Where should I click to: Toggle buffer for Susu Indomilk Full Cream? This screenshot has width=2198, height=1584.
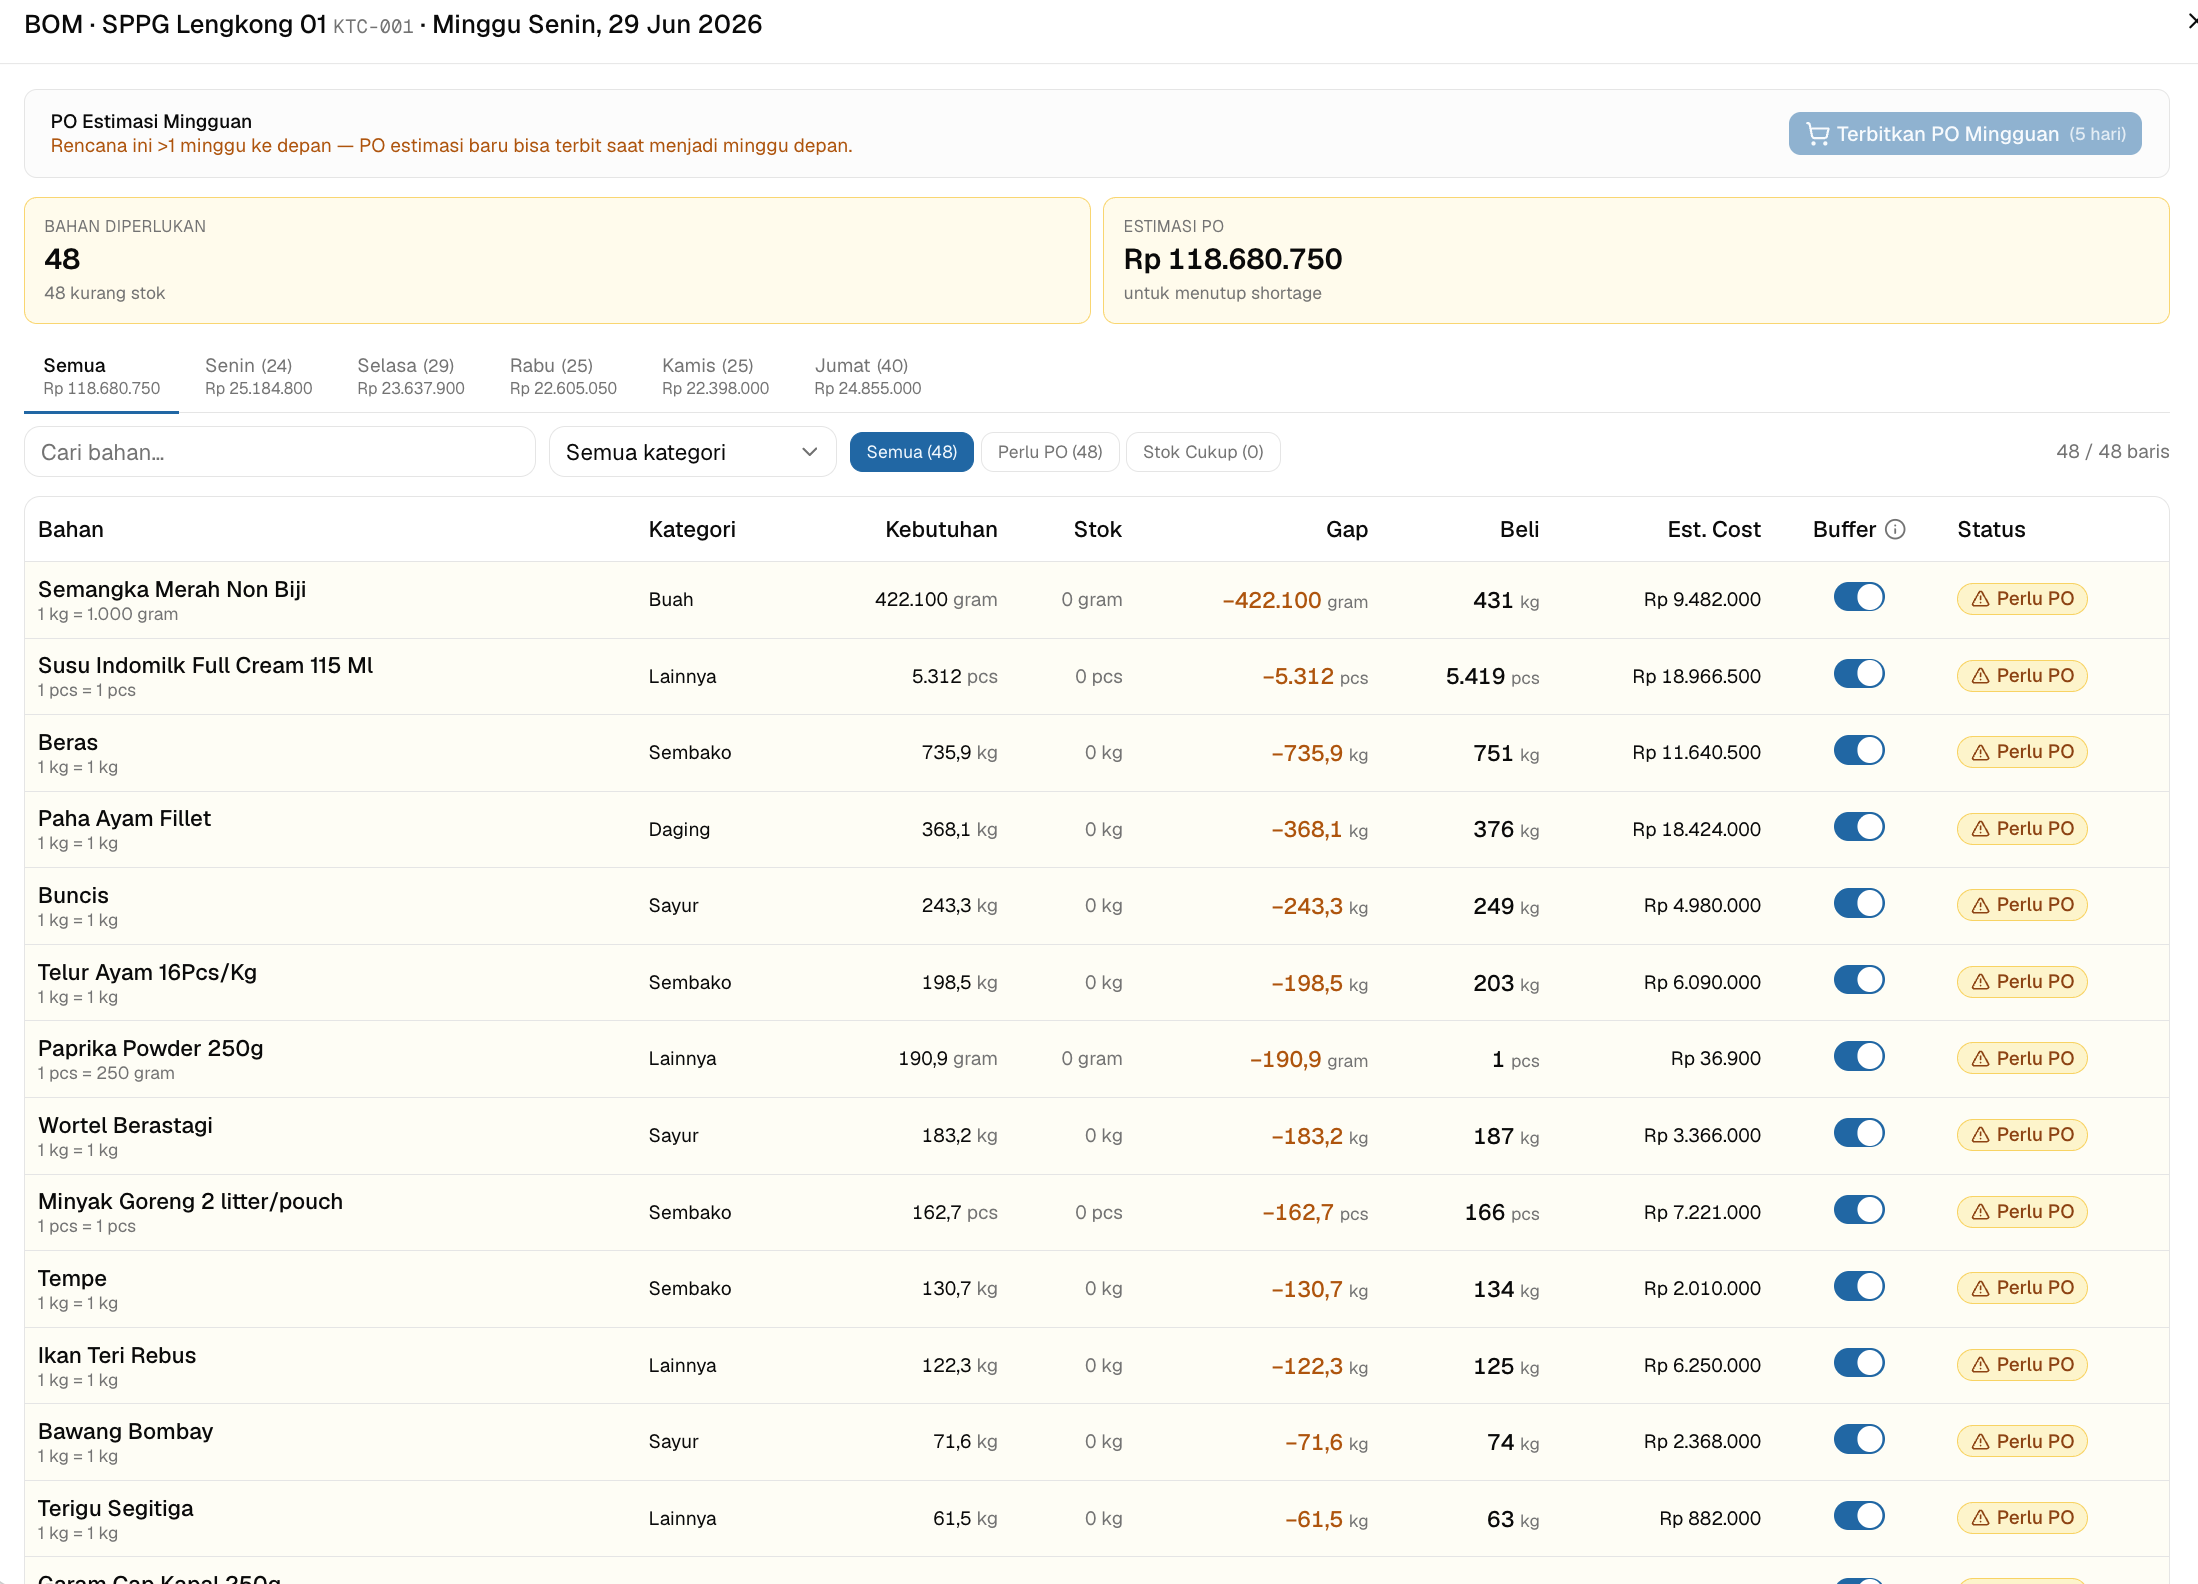[x=1859, y=674]
